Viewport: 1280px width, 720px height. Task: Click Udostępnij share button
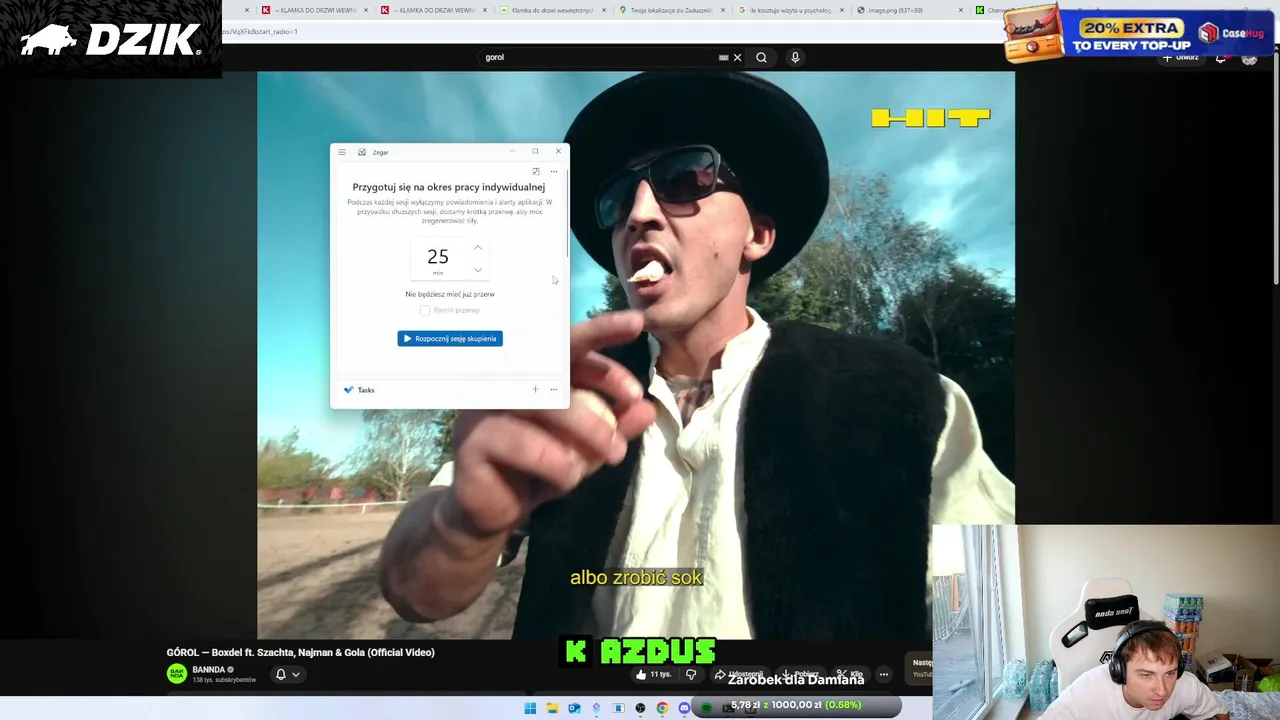click(739, 674)
